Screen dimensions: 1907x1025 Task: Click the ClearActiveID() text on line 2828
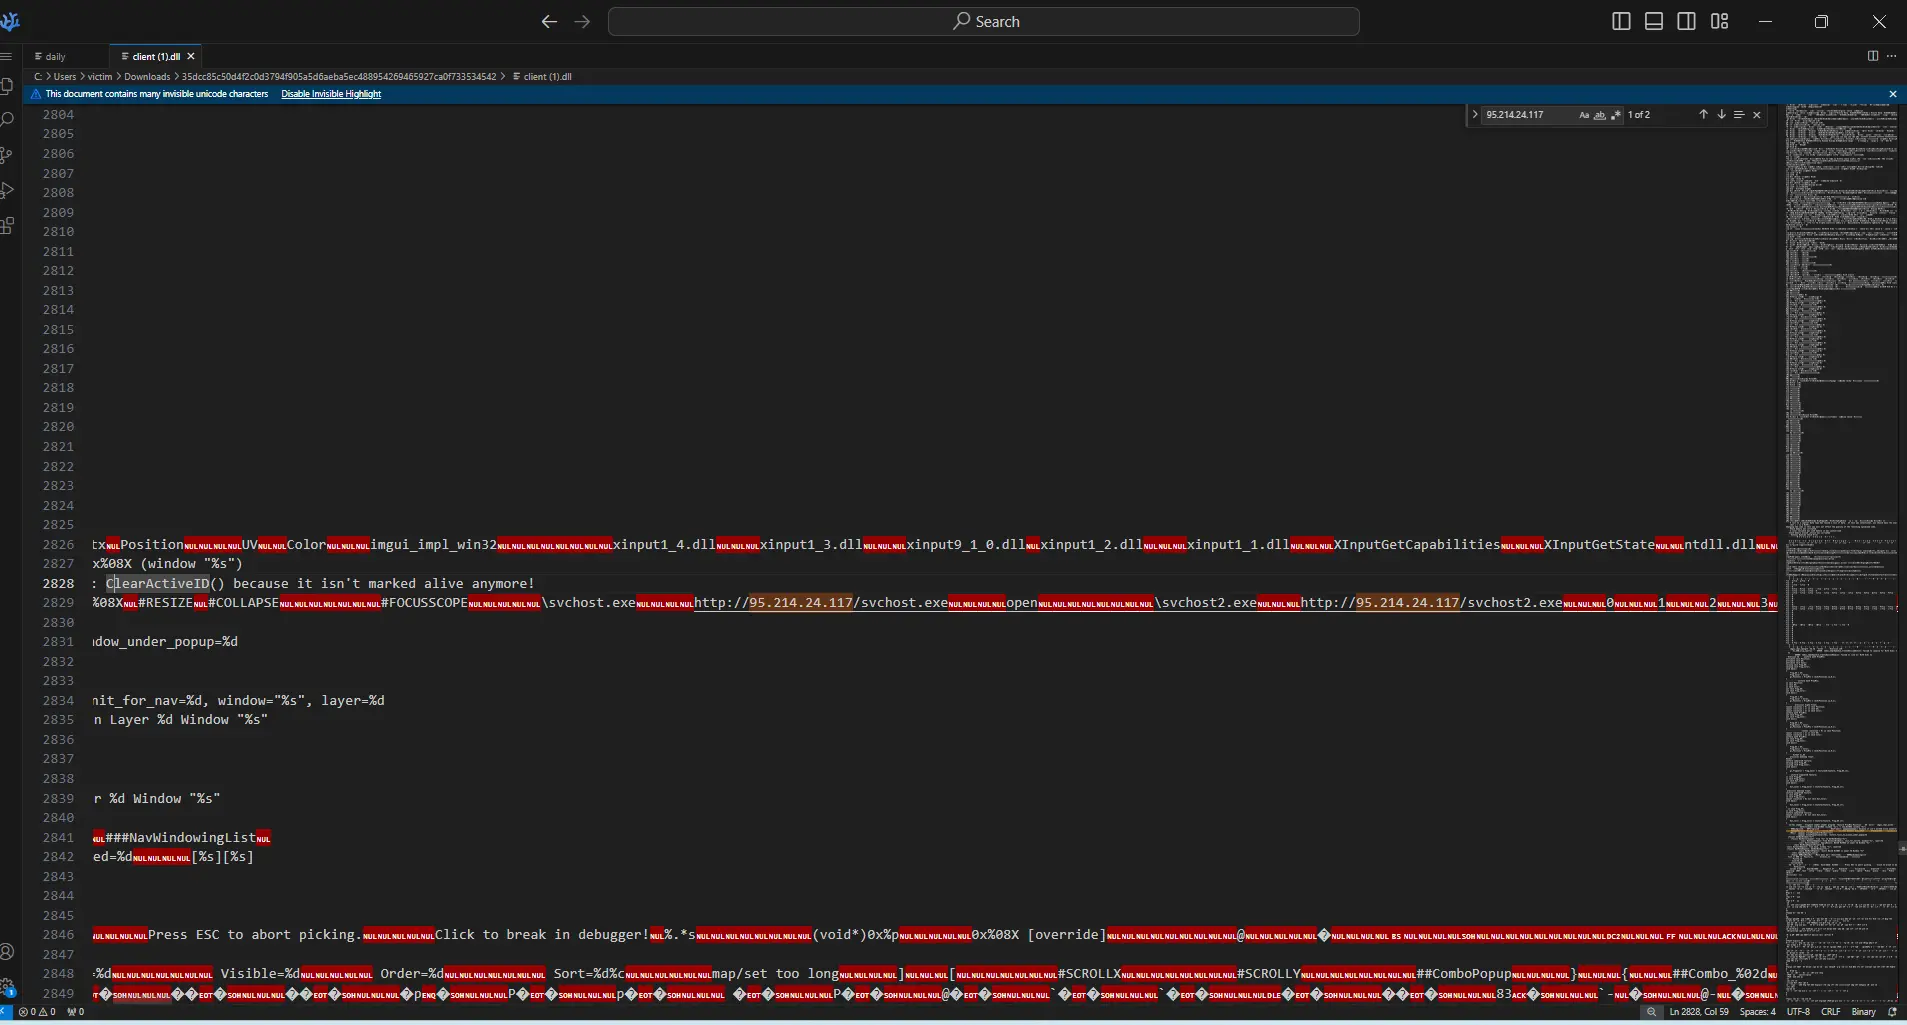tap(166, 584)
